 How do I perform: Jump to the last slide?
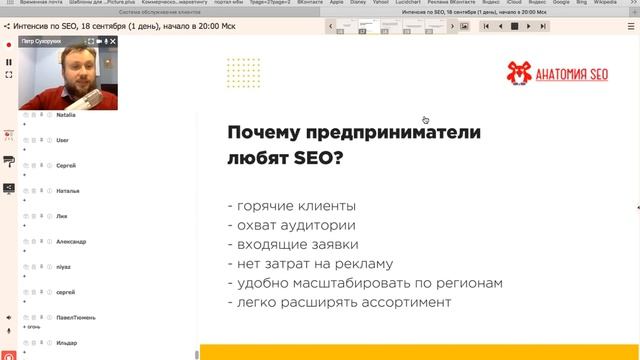tap(543, 27)
